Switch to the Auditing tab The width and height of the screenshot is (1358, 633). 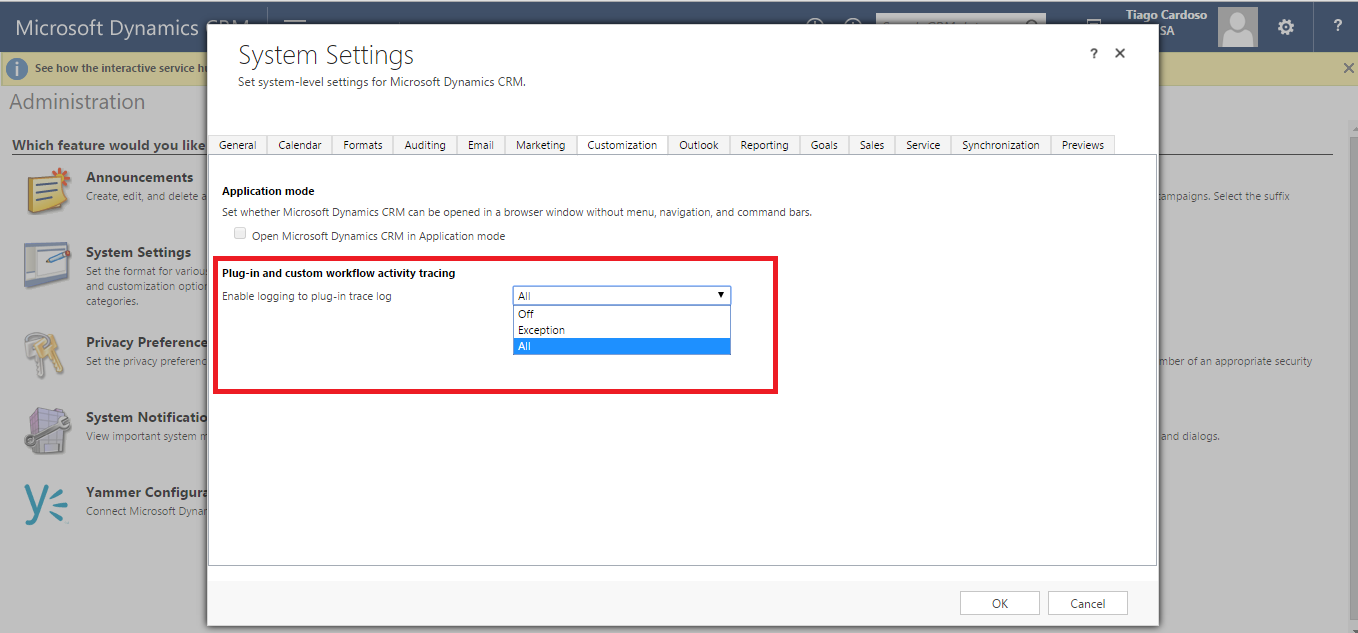pos(424,144)
